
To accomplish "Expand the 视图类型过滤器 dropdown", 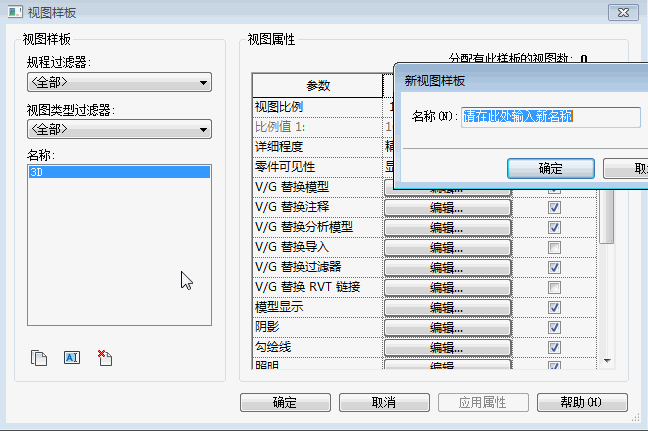I will tap(119, 129).
